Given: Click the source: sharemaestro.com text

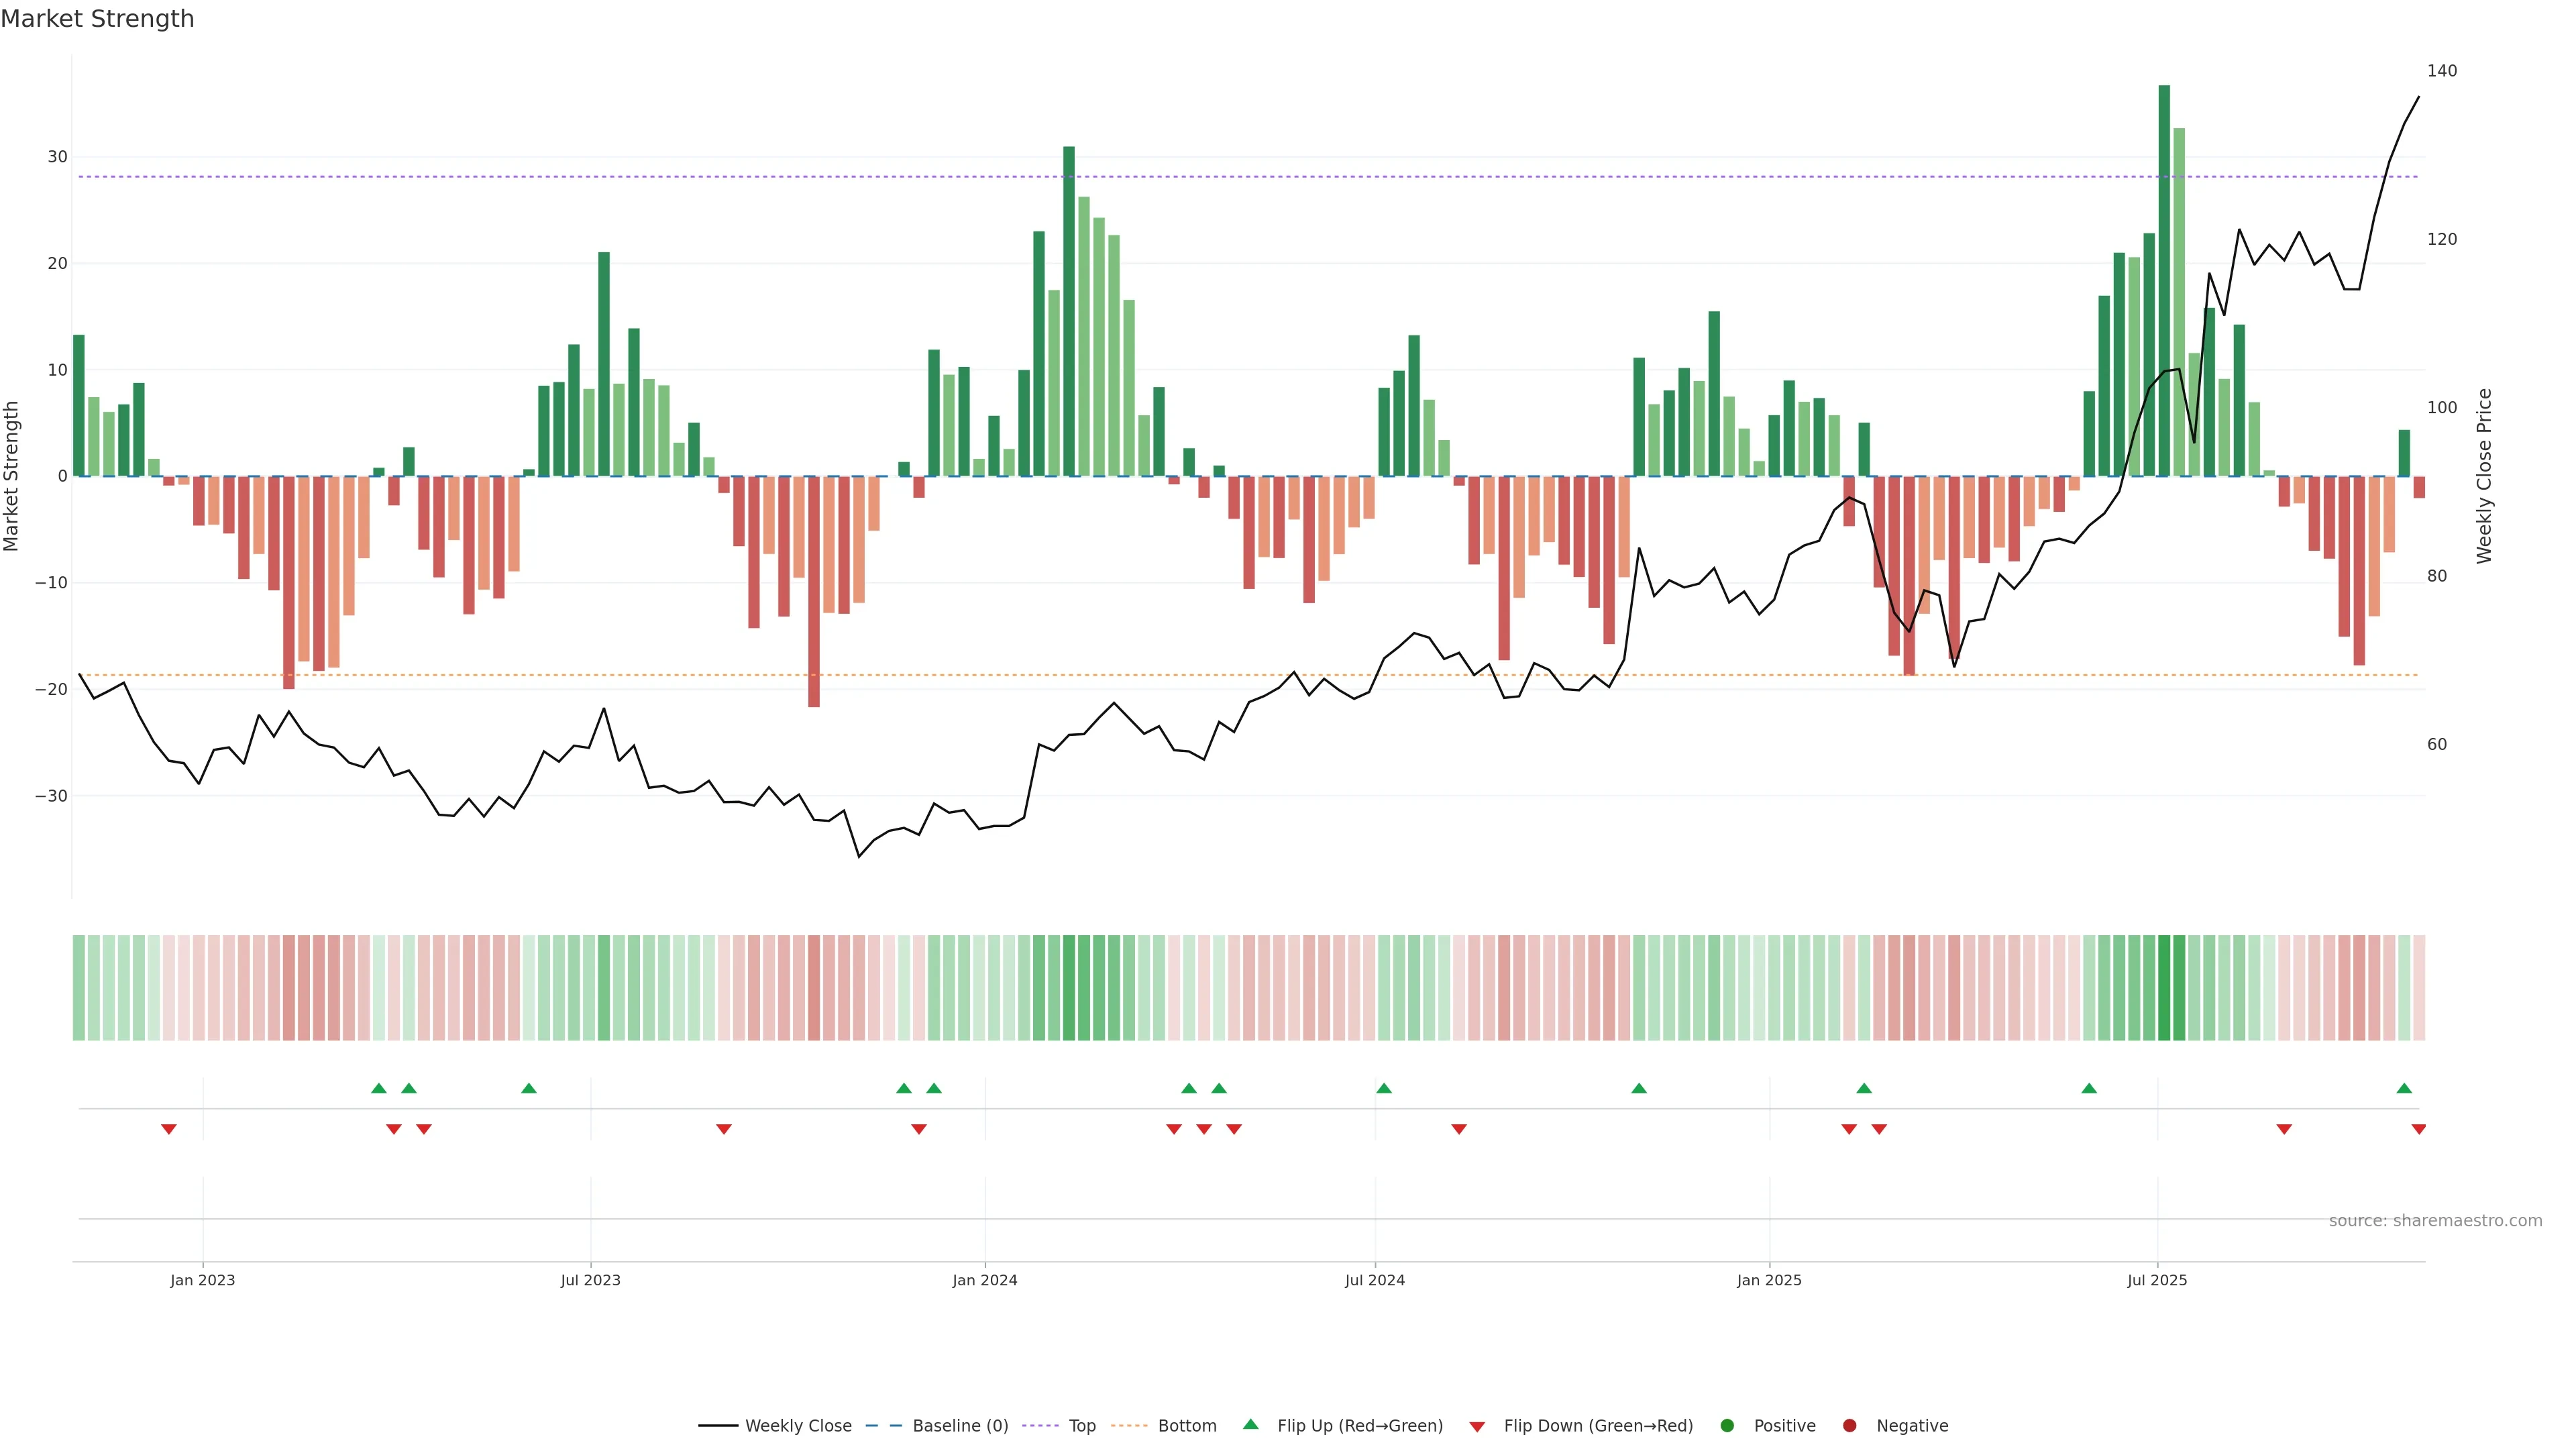Looking at the screenshot, I should point(2435,1221).
